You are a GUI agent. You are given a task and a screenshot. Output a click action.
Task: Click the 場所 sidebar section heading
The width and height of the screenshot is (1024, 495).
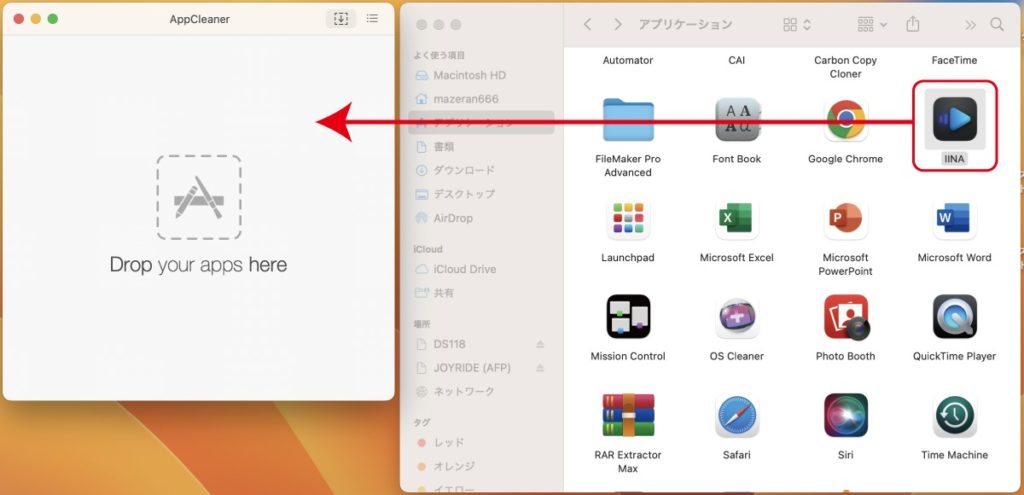(421, 324)
